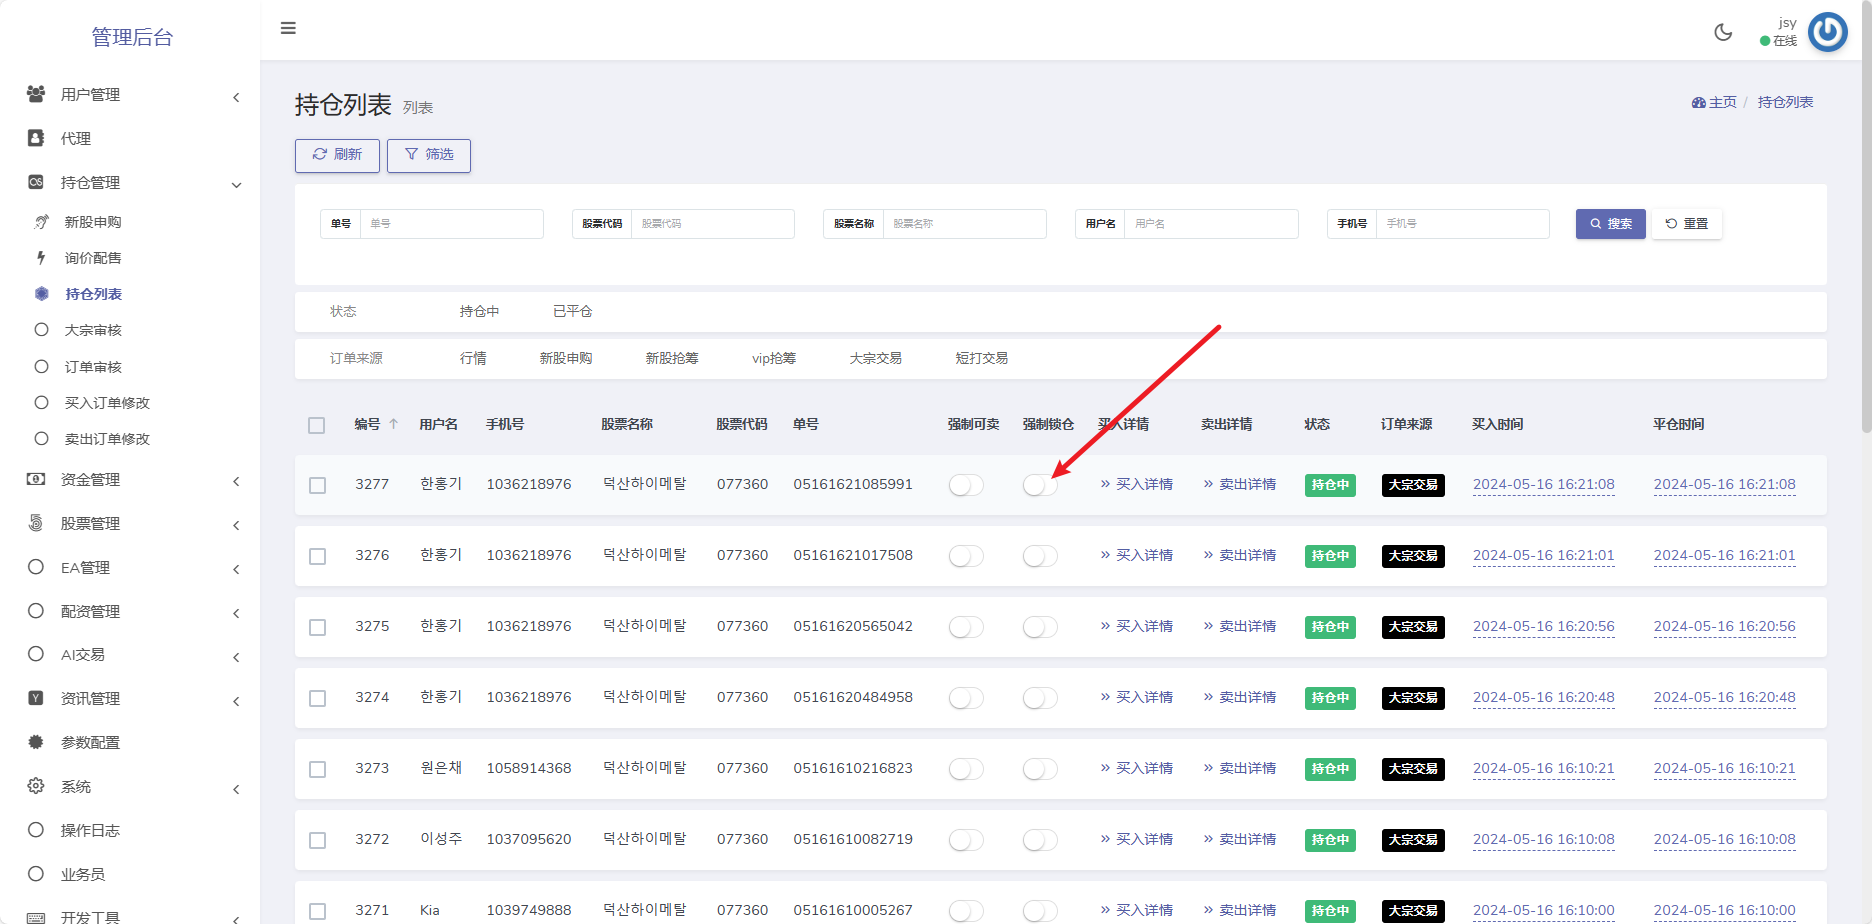The height and width of the screenshot is (924, 1872).
Task: Click the 搜索 search button
Action: [1610, 224]
